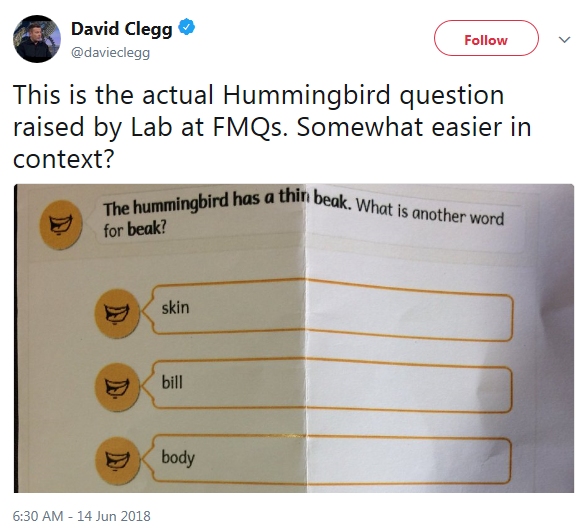Click the tweet text about FMQs

272,126
